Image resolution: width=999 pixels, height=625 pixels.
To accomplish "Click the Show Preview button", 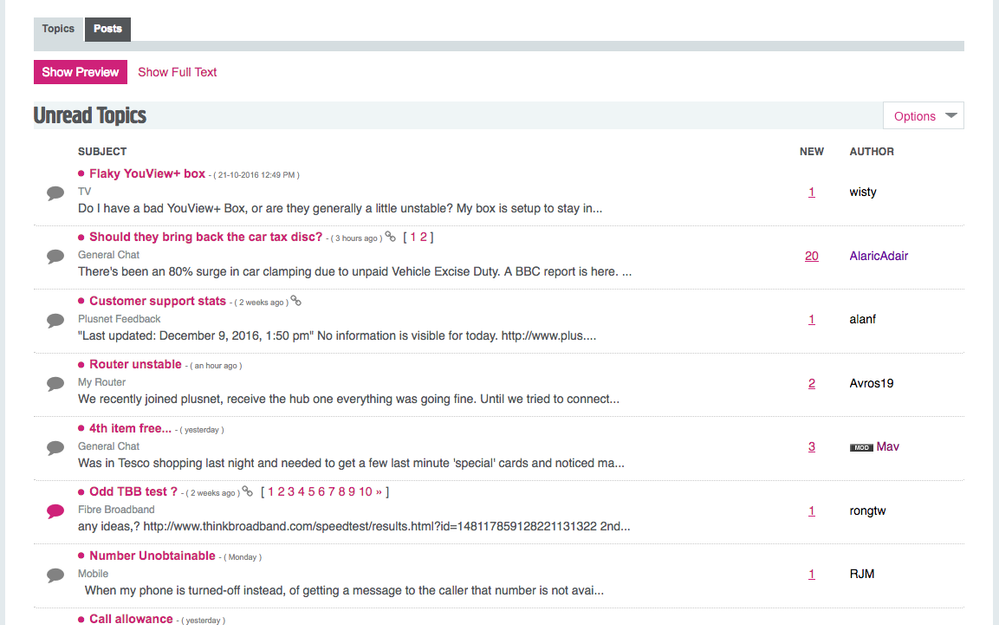I will [x=80, y=72].
